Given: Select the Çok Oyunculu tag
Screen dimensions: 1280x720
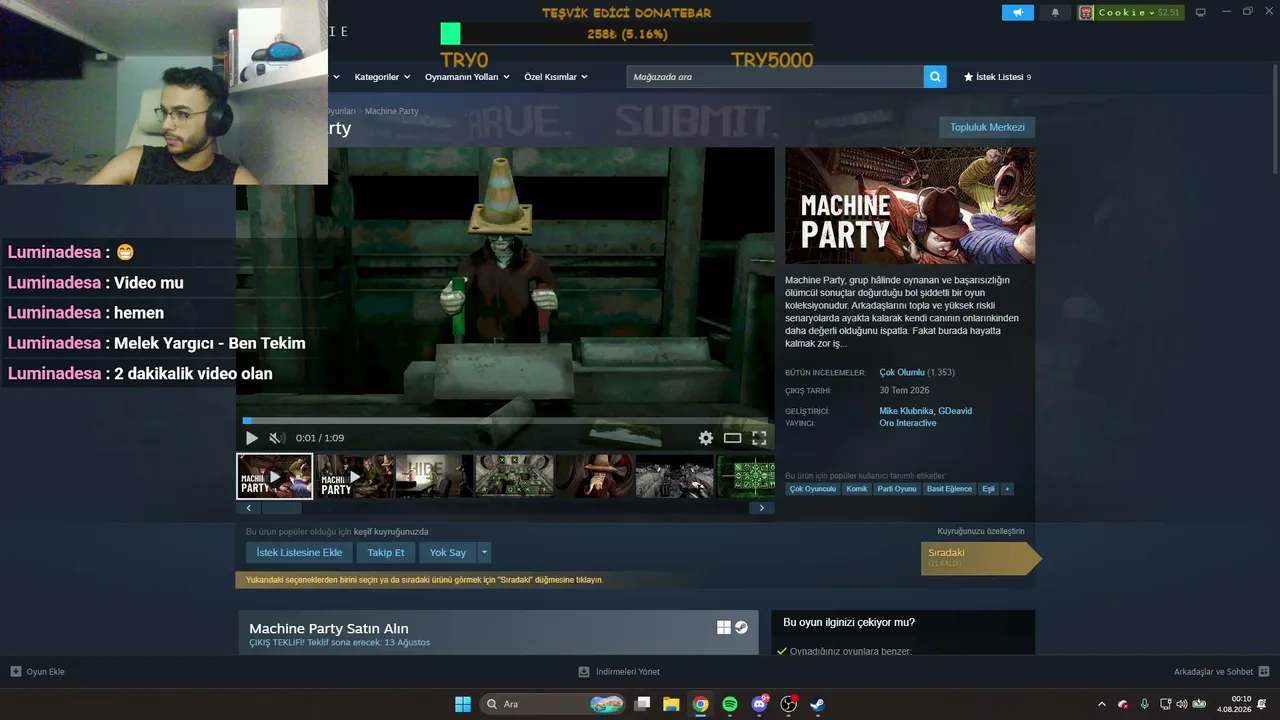Looking at the screenshot, I should point(813,489).
